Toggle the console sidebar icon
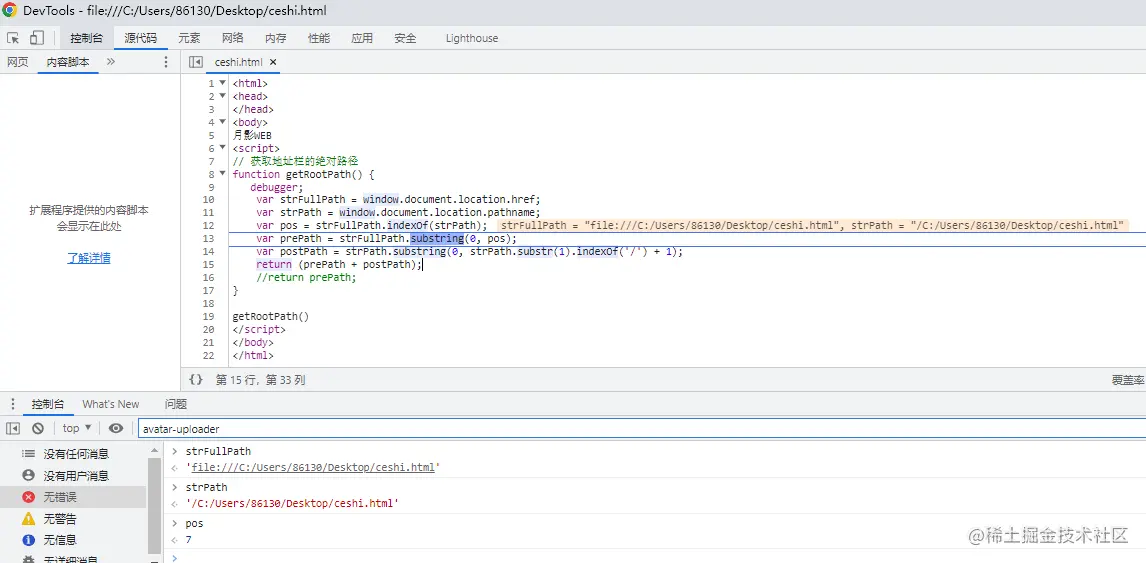 tap(13, 428)
